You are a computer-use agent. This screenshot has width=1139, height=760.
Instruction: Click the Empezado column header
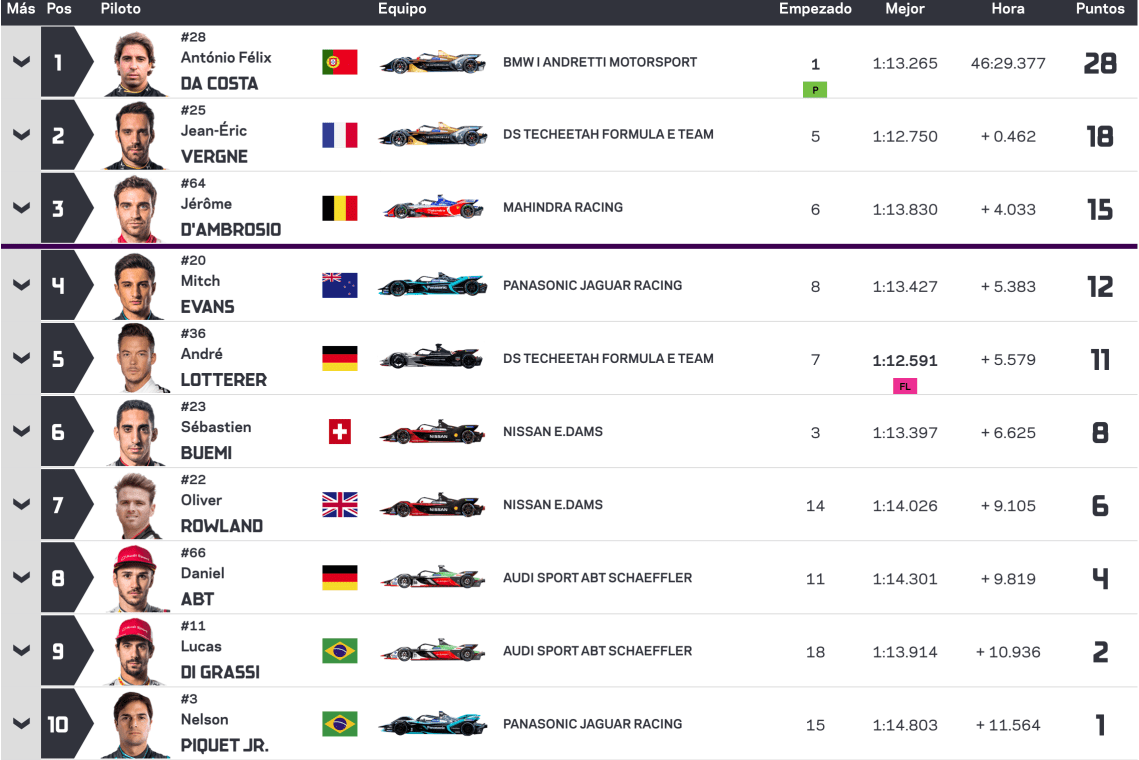(815, 9)
